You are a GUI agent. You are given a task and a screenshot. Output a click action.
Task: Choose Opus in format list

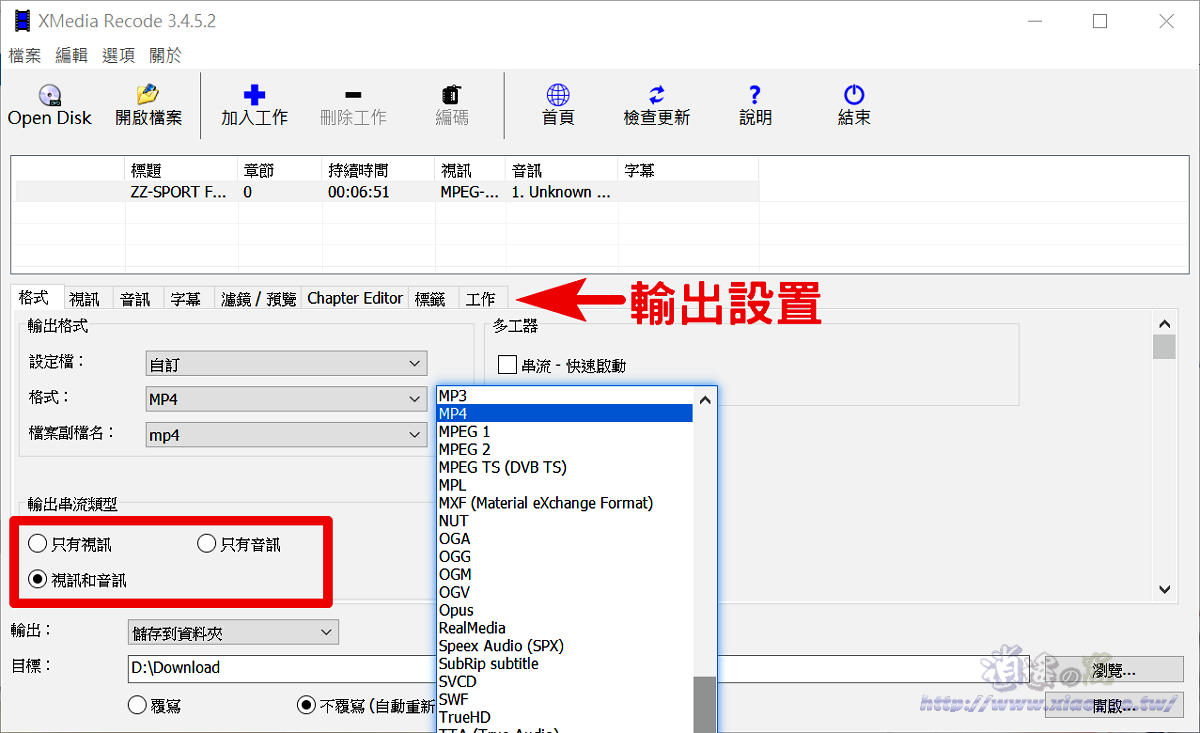click(x=565, y=610)
